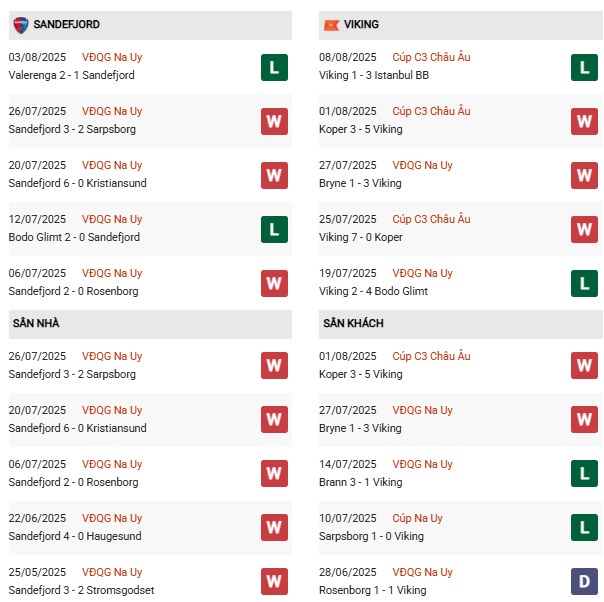This screenshot has height=602, width=604.
Task: Click the Viking team flag icon
Action: tap(331, 24)
